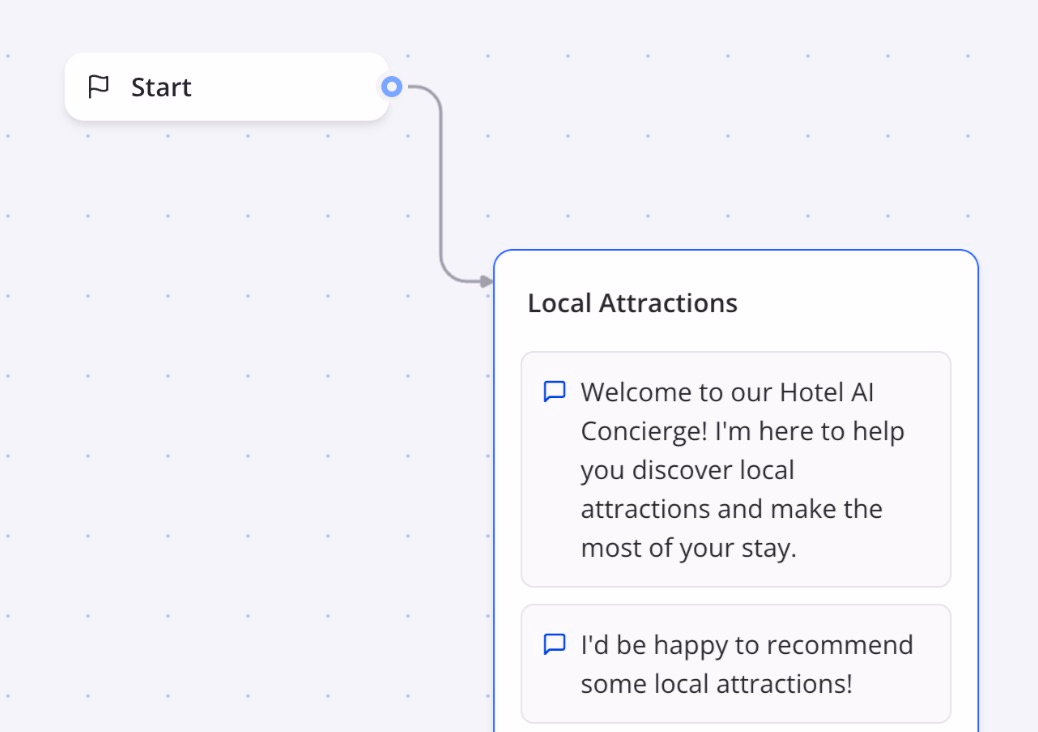Click the text "some local attractions!"

[716, 684]
